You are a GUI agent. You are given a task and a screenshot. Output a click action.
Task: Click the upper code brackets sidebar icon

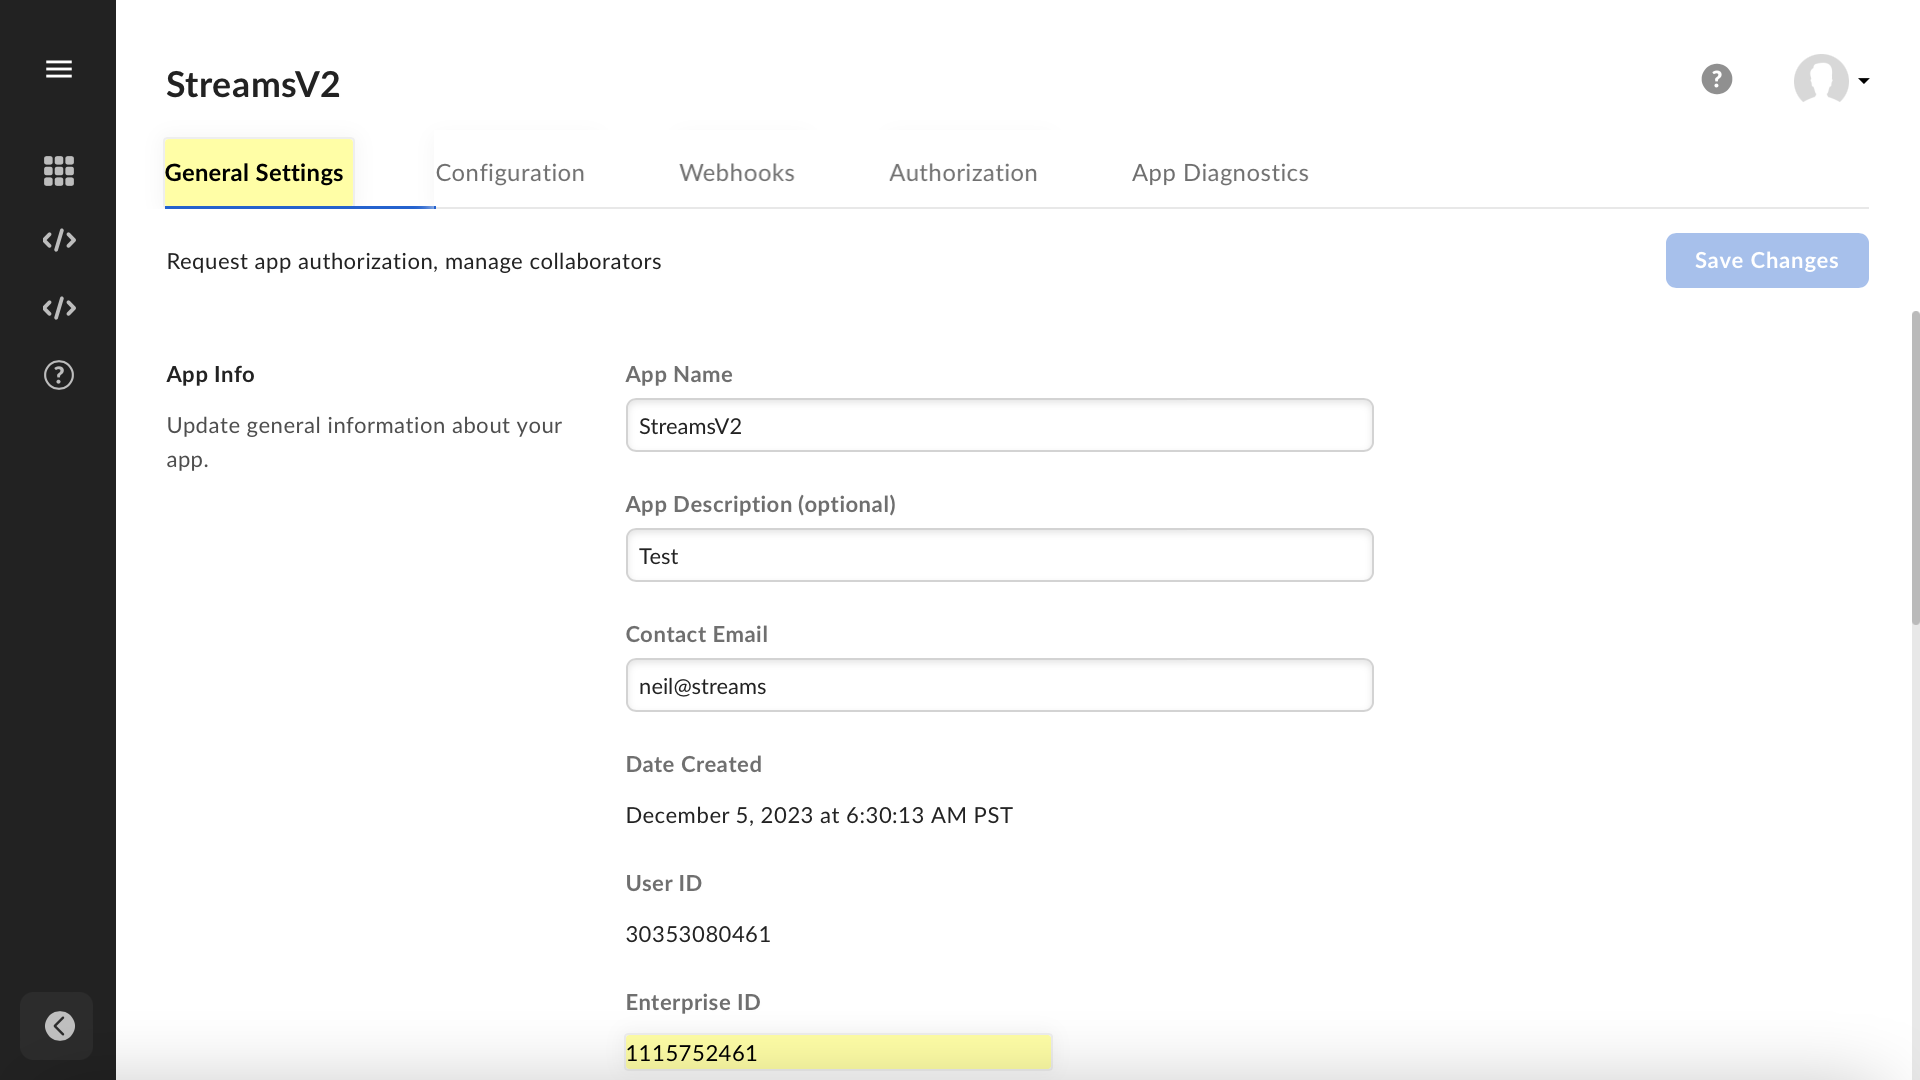[59, 240]
